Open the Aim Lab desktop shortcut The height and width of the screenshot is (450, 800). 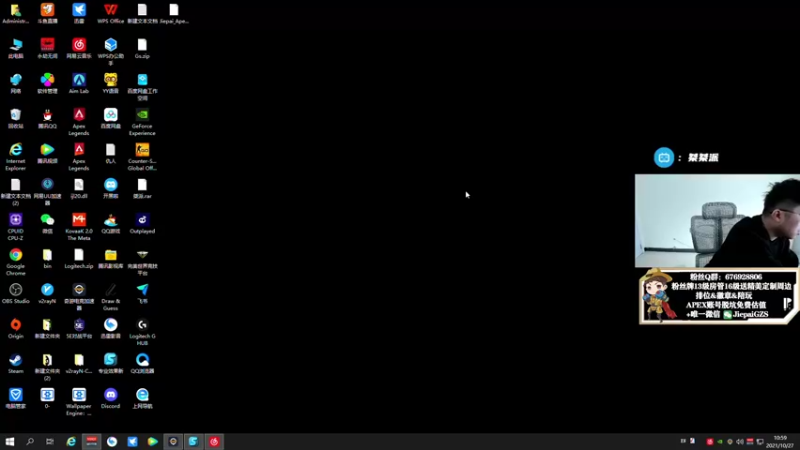(79, 84)
